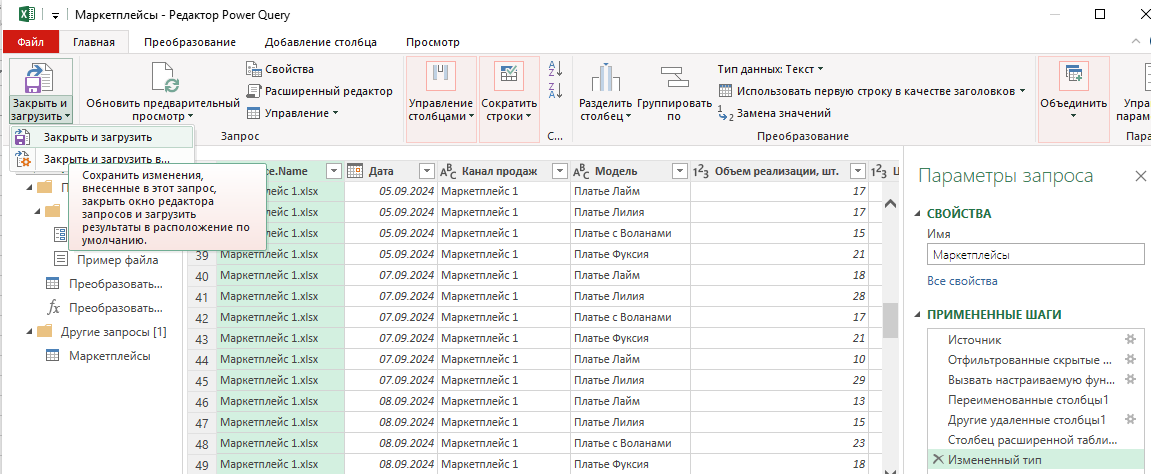1151x474 pixels.
Task: Switch to the Главная tab
Action: [94, 42]
